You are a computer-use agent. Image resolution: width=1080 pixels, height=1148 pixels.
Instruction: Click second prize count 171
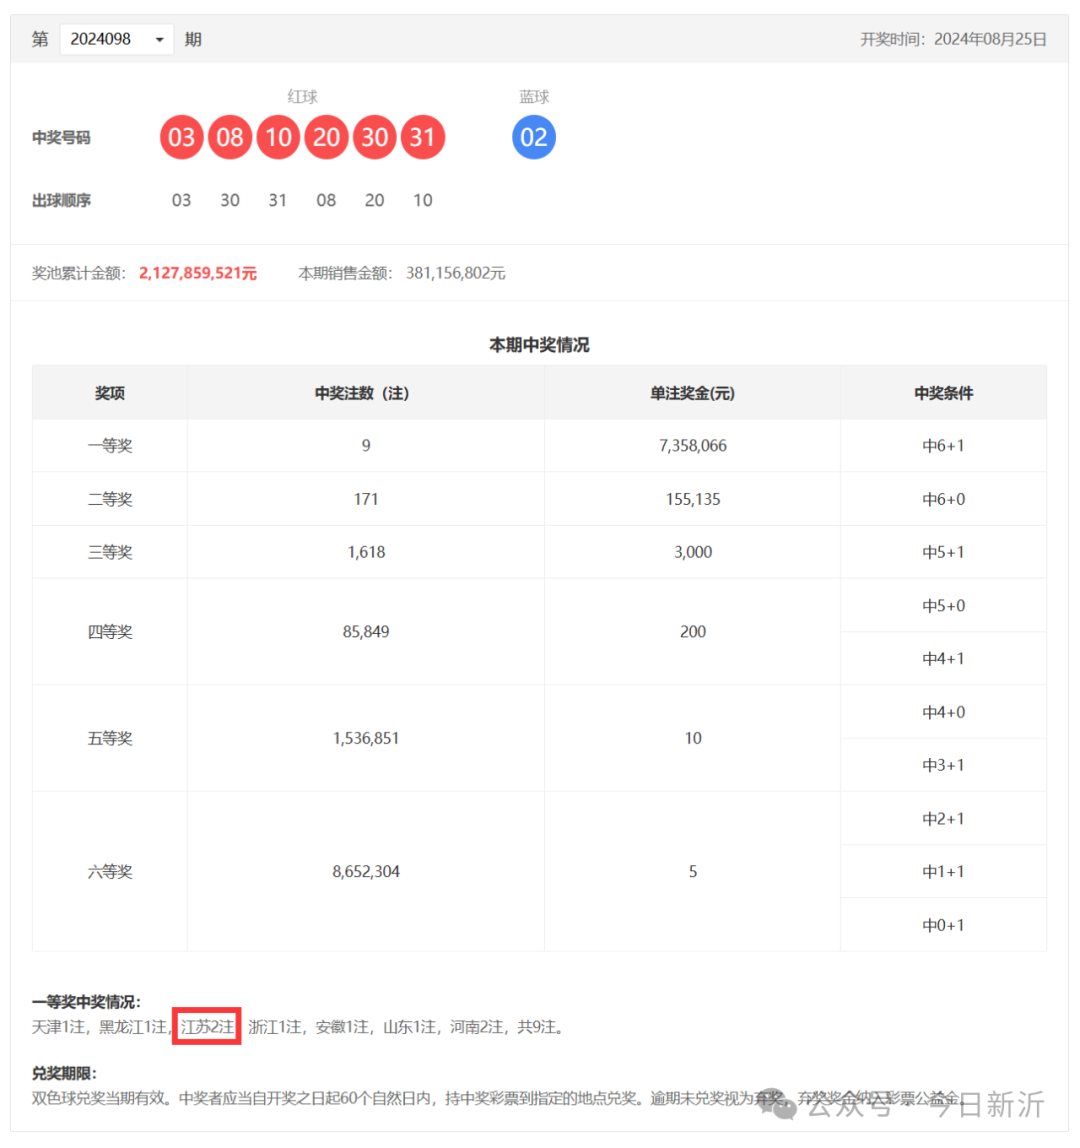click(366, 499)
